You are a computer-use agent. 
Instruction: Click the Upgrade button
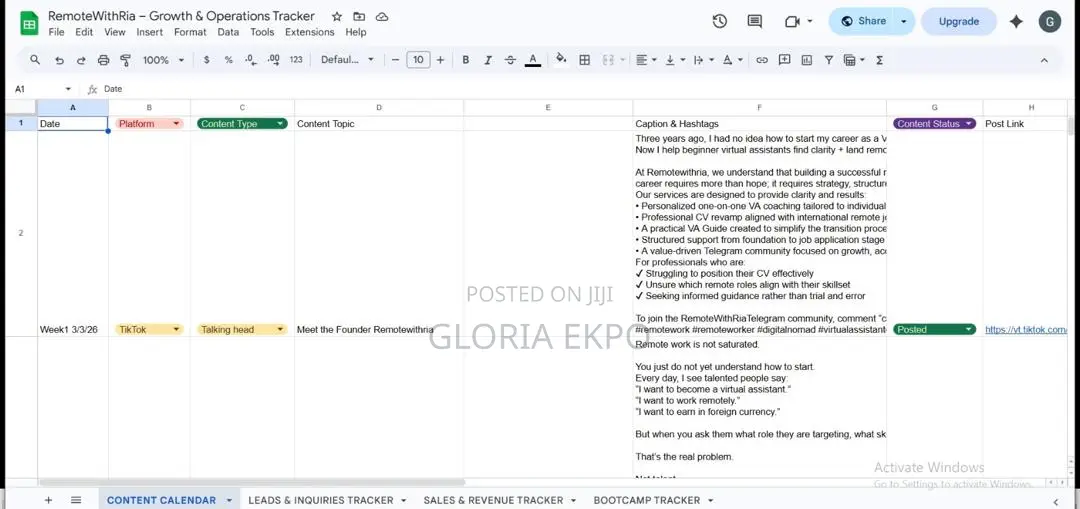pos(959,21)
